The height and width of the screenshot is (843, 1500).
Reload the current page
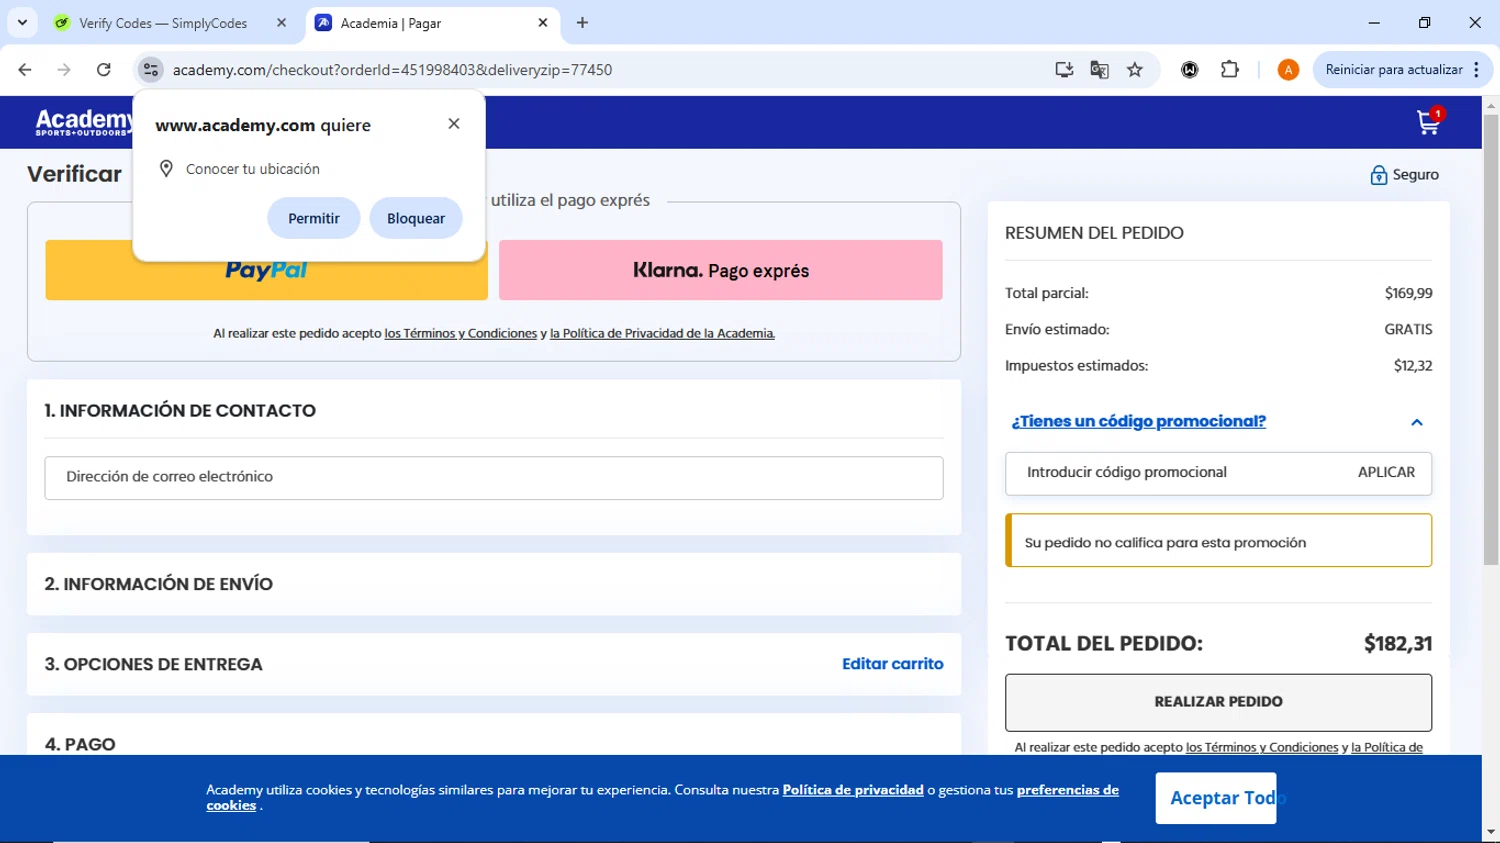click(104, 70)
